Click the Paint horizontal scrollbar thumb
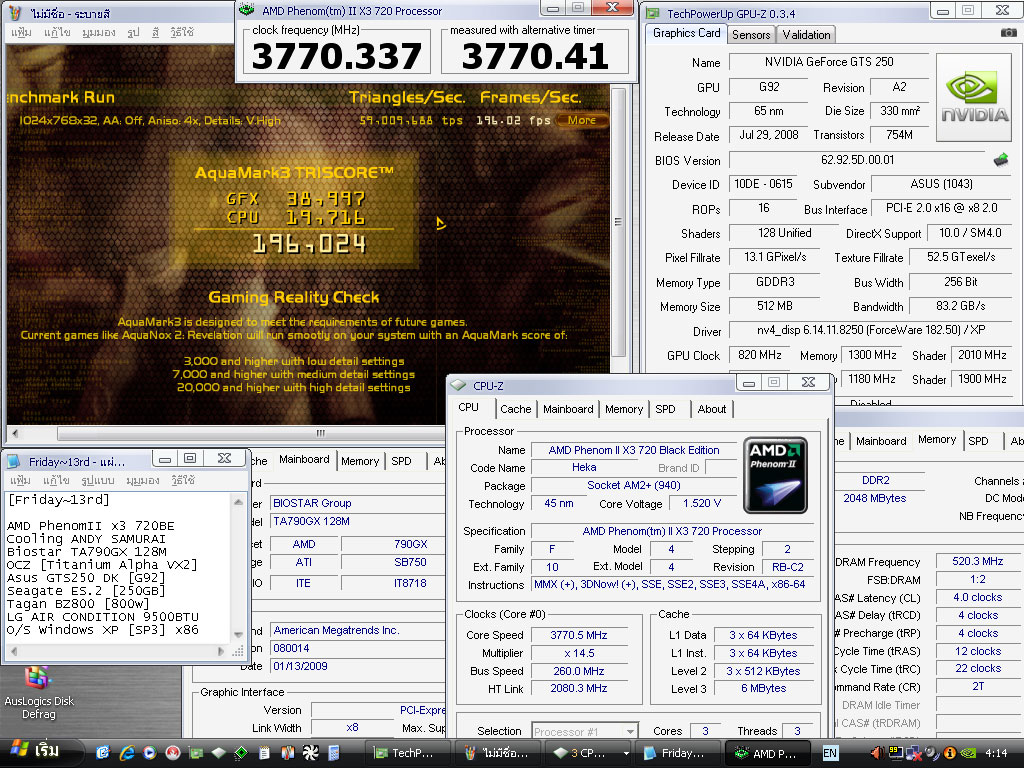The width and height of the screenshot is (1024, 768). point(320,433)
